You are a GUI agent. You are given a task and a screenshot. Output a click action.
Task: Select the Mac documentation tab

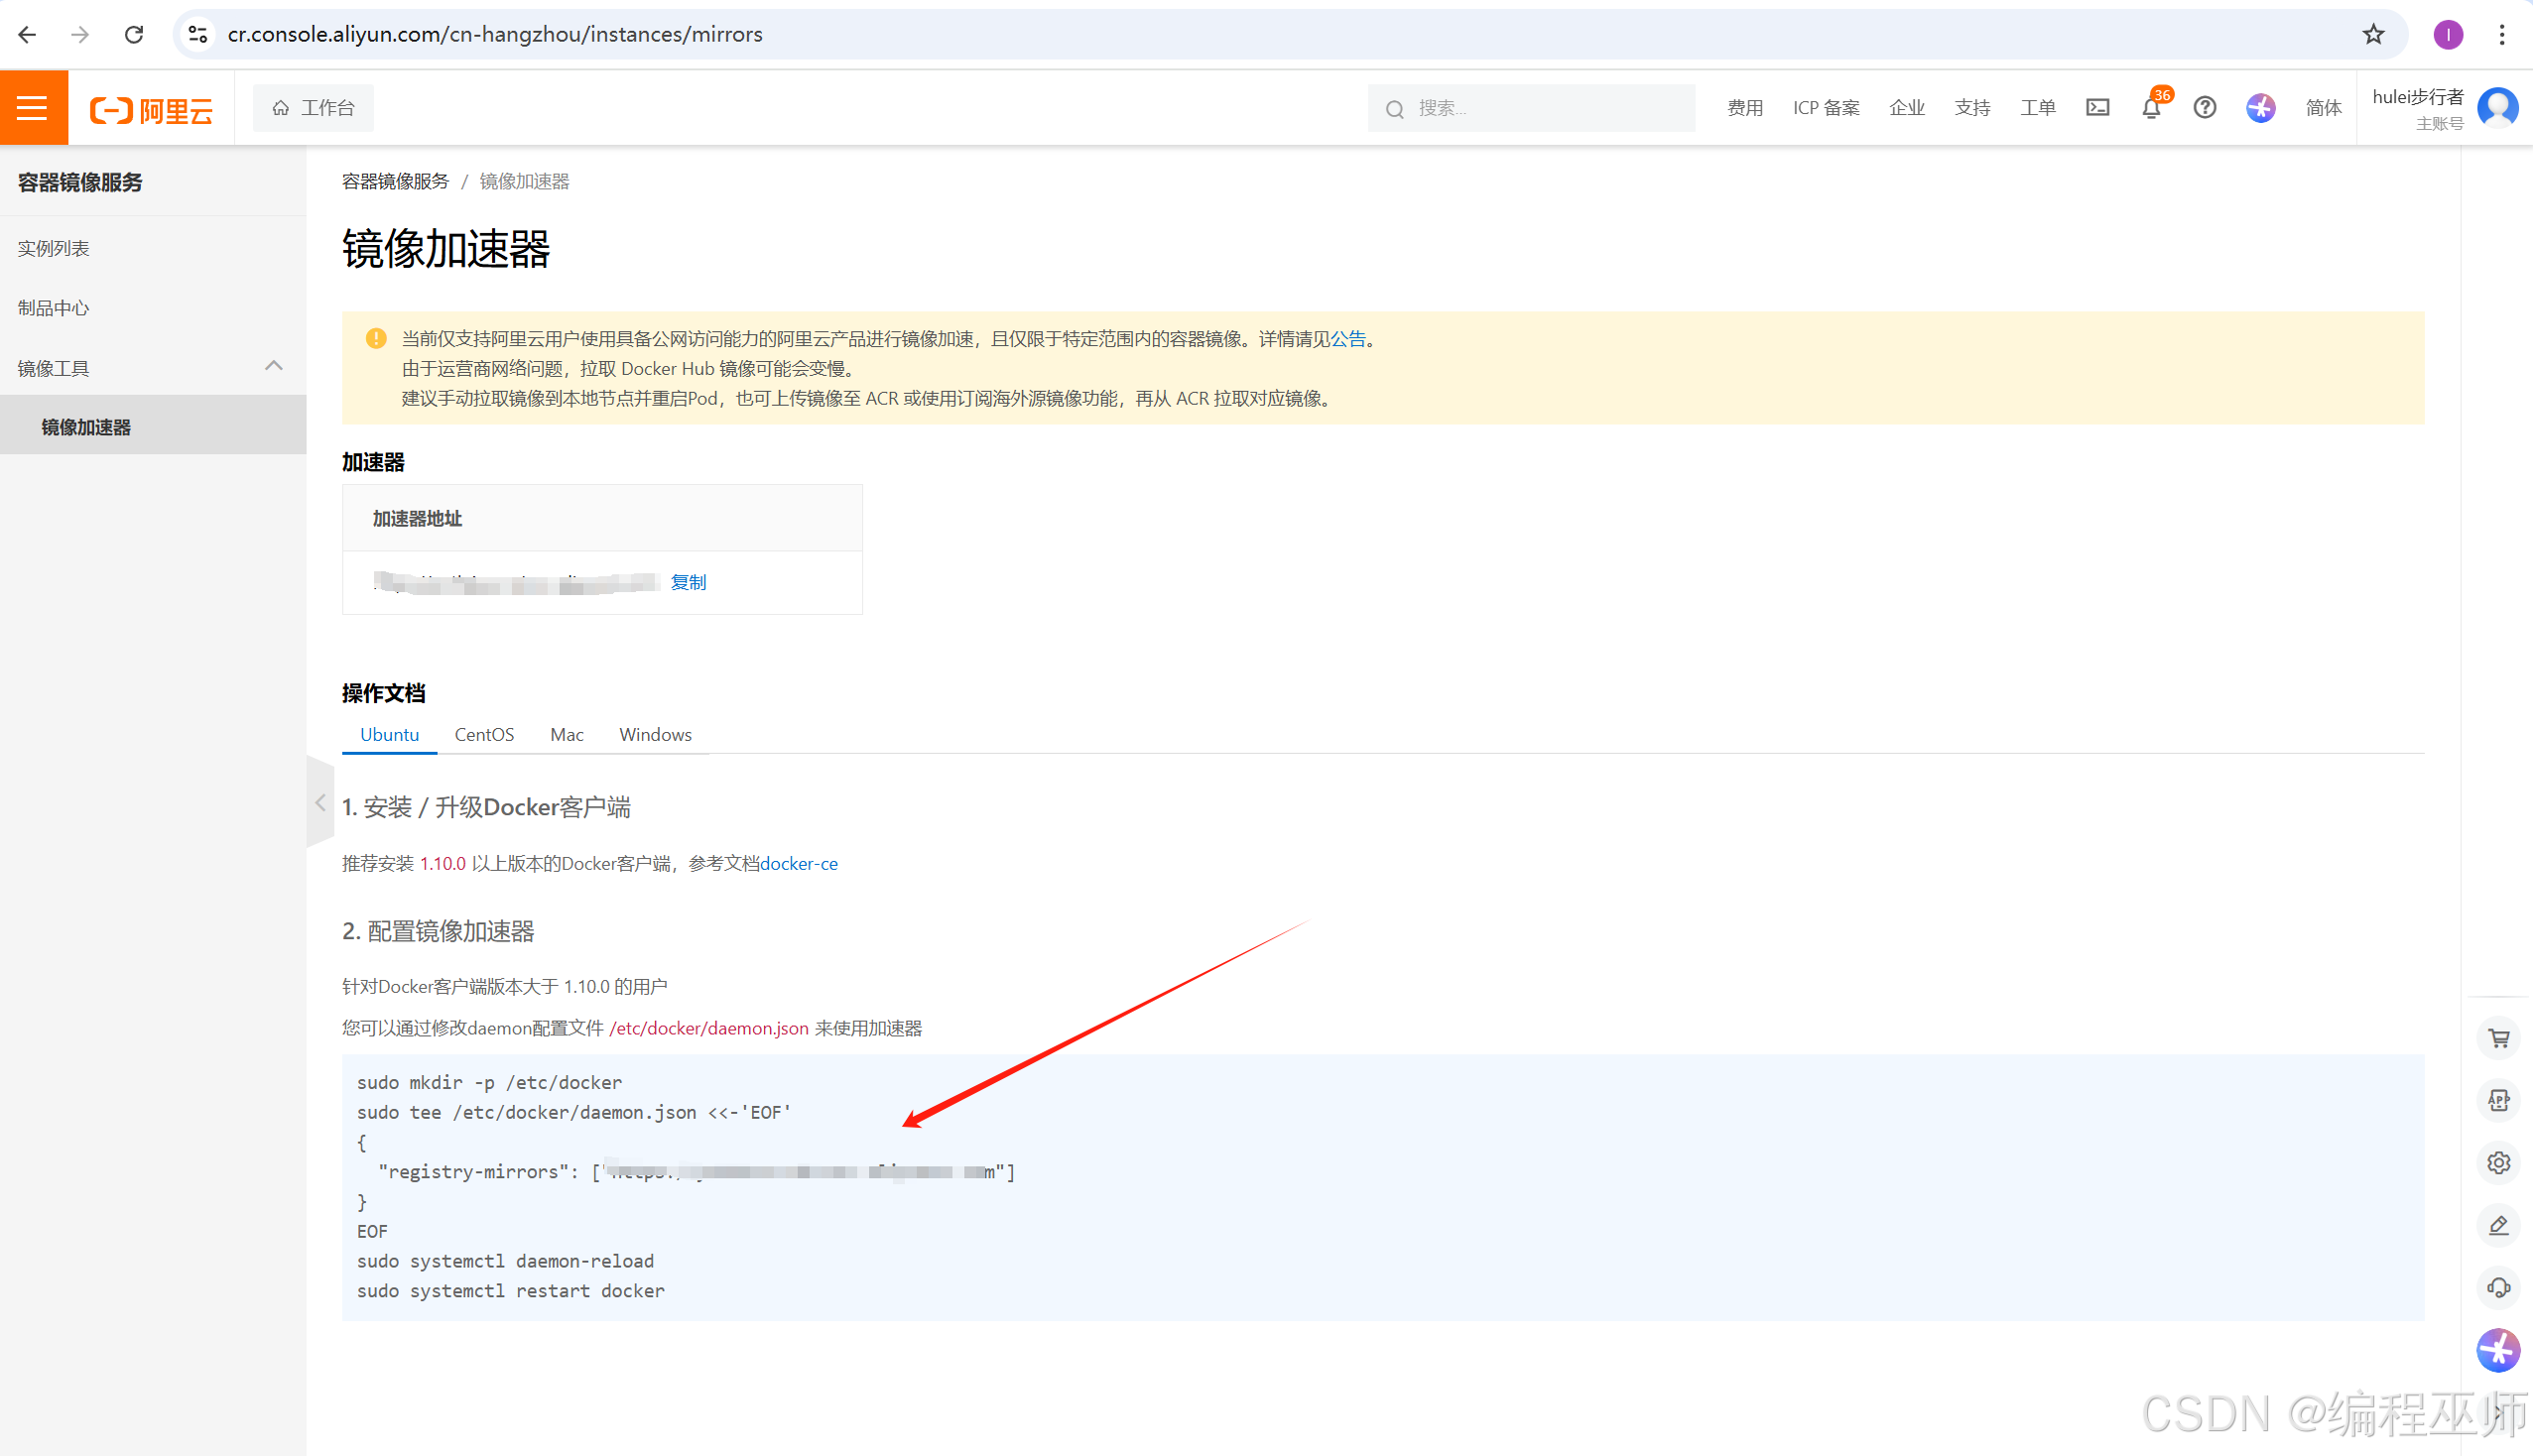point(566,735)
